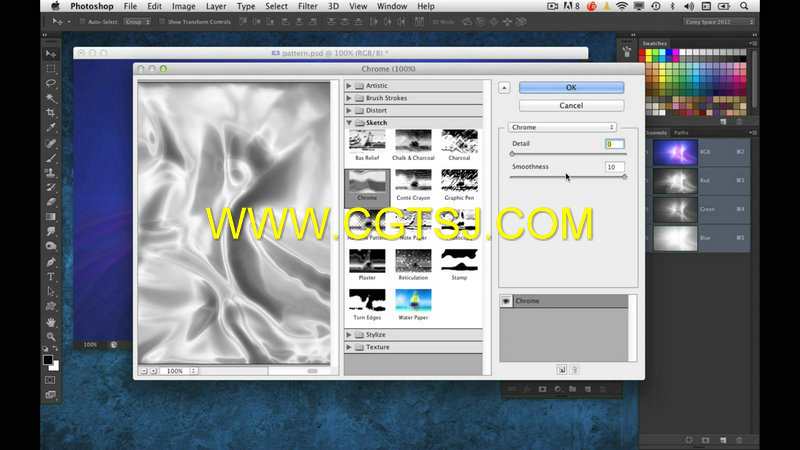Select the History Brush tool
Viewport: 800px width, 450px height.
51,187
